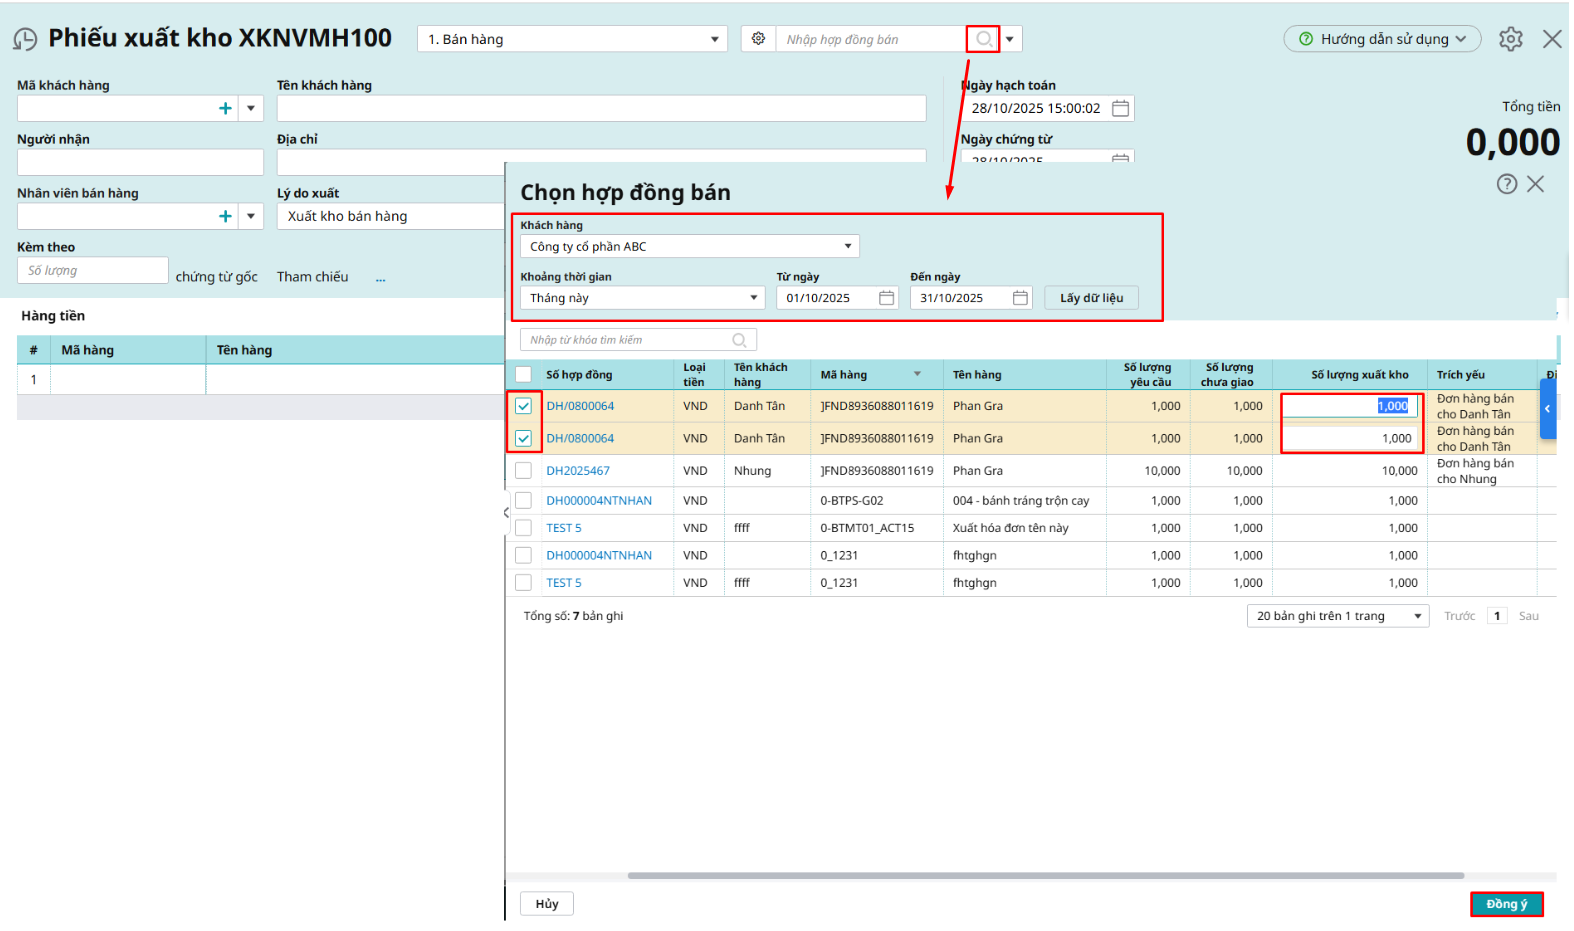1574x931 pixels.
Task: Open the Hướng dẫn sử dụng menu
Action: coord(1382,39)
